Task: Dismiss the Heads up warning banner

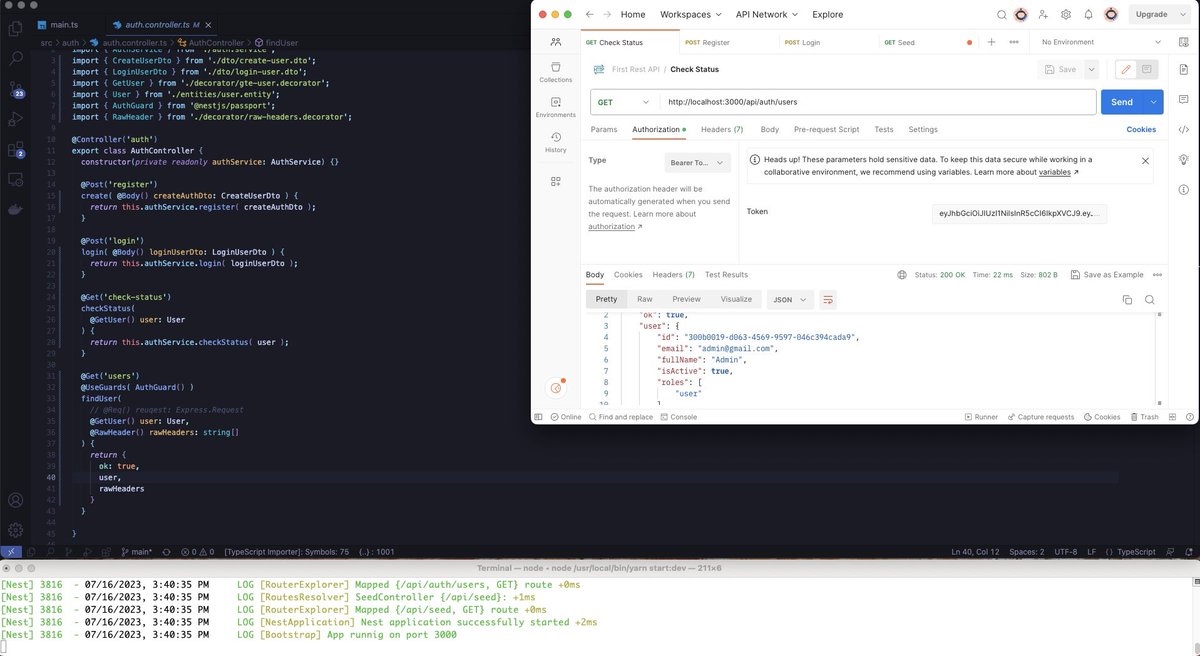Action: 1145,160
